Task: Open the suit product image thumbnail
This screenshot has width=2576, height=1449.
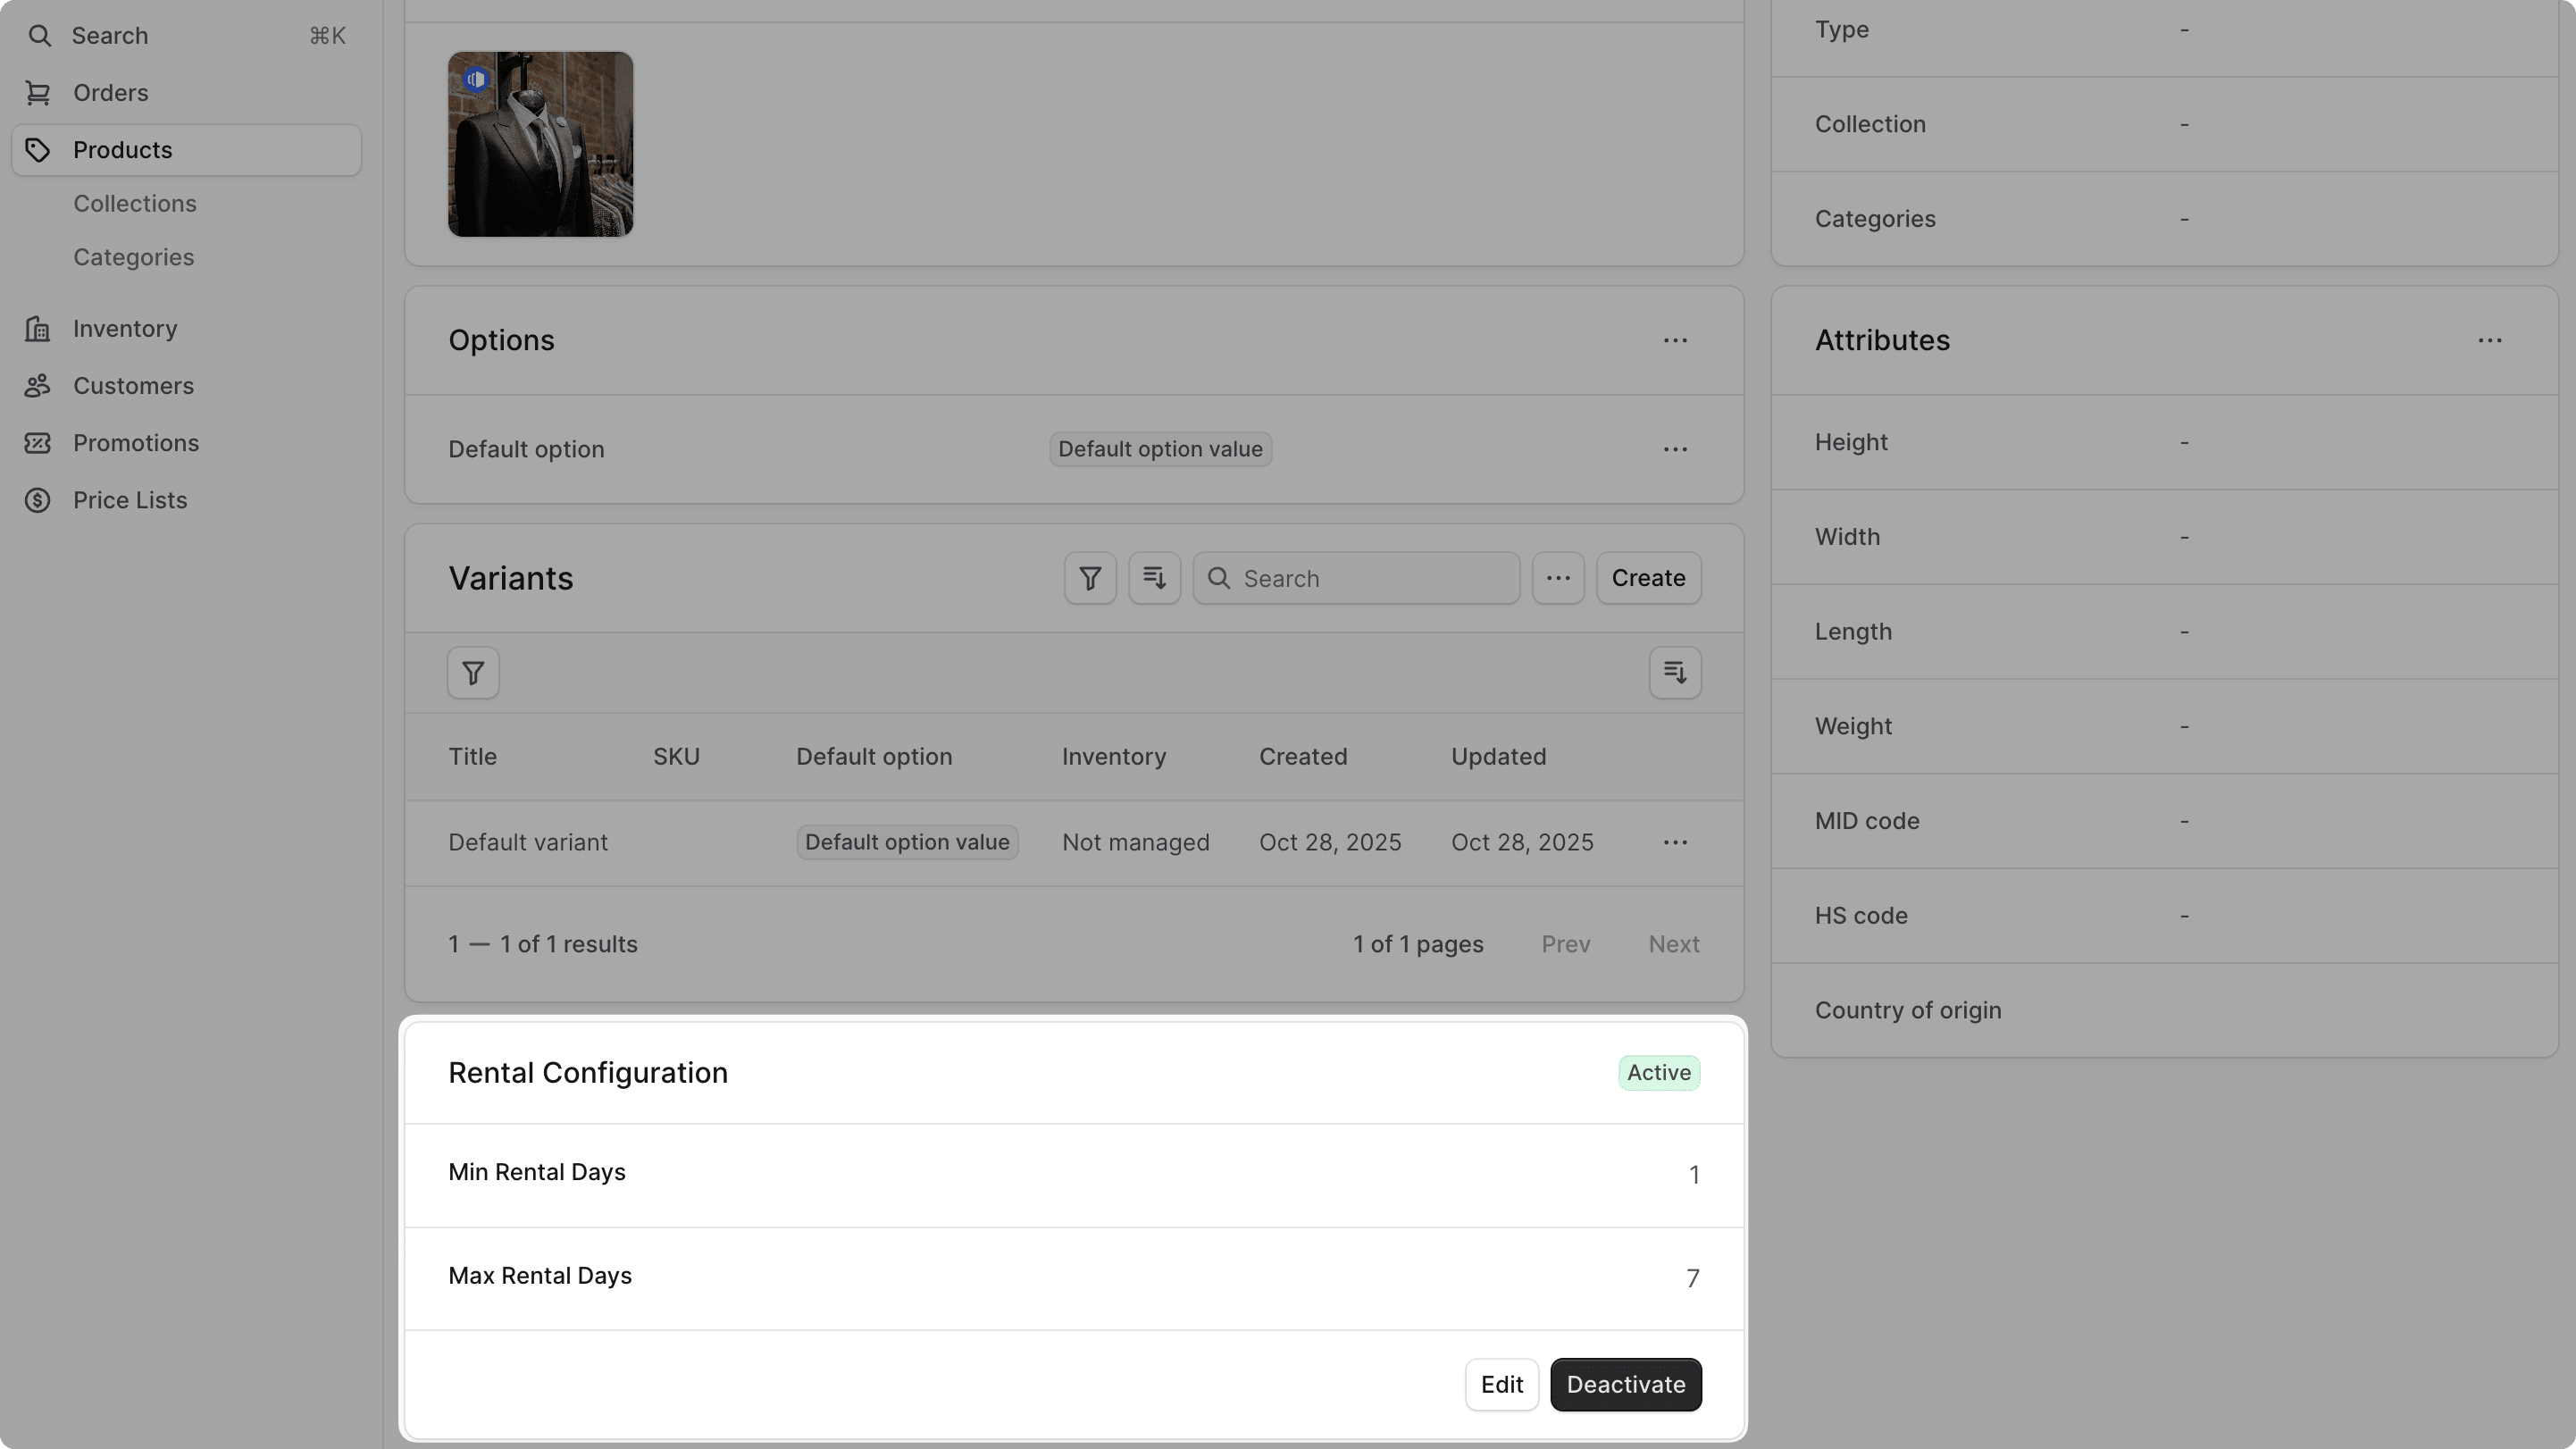Action: pyautogui.click(x=540, y=144)
